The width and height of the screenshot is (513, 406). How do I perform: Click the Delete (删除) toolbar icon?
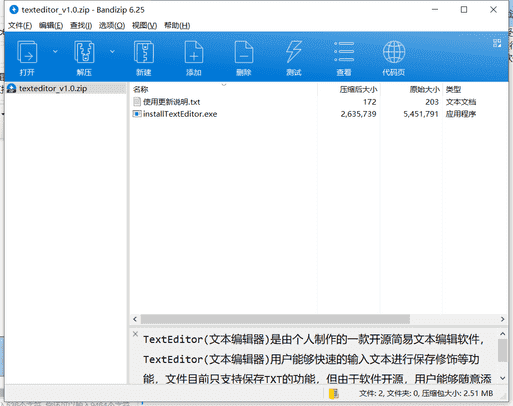click(244, 52)
